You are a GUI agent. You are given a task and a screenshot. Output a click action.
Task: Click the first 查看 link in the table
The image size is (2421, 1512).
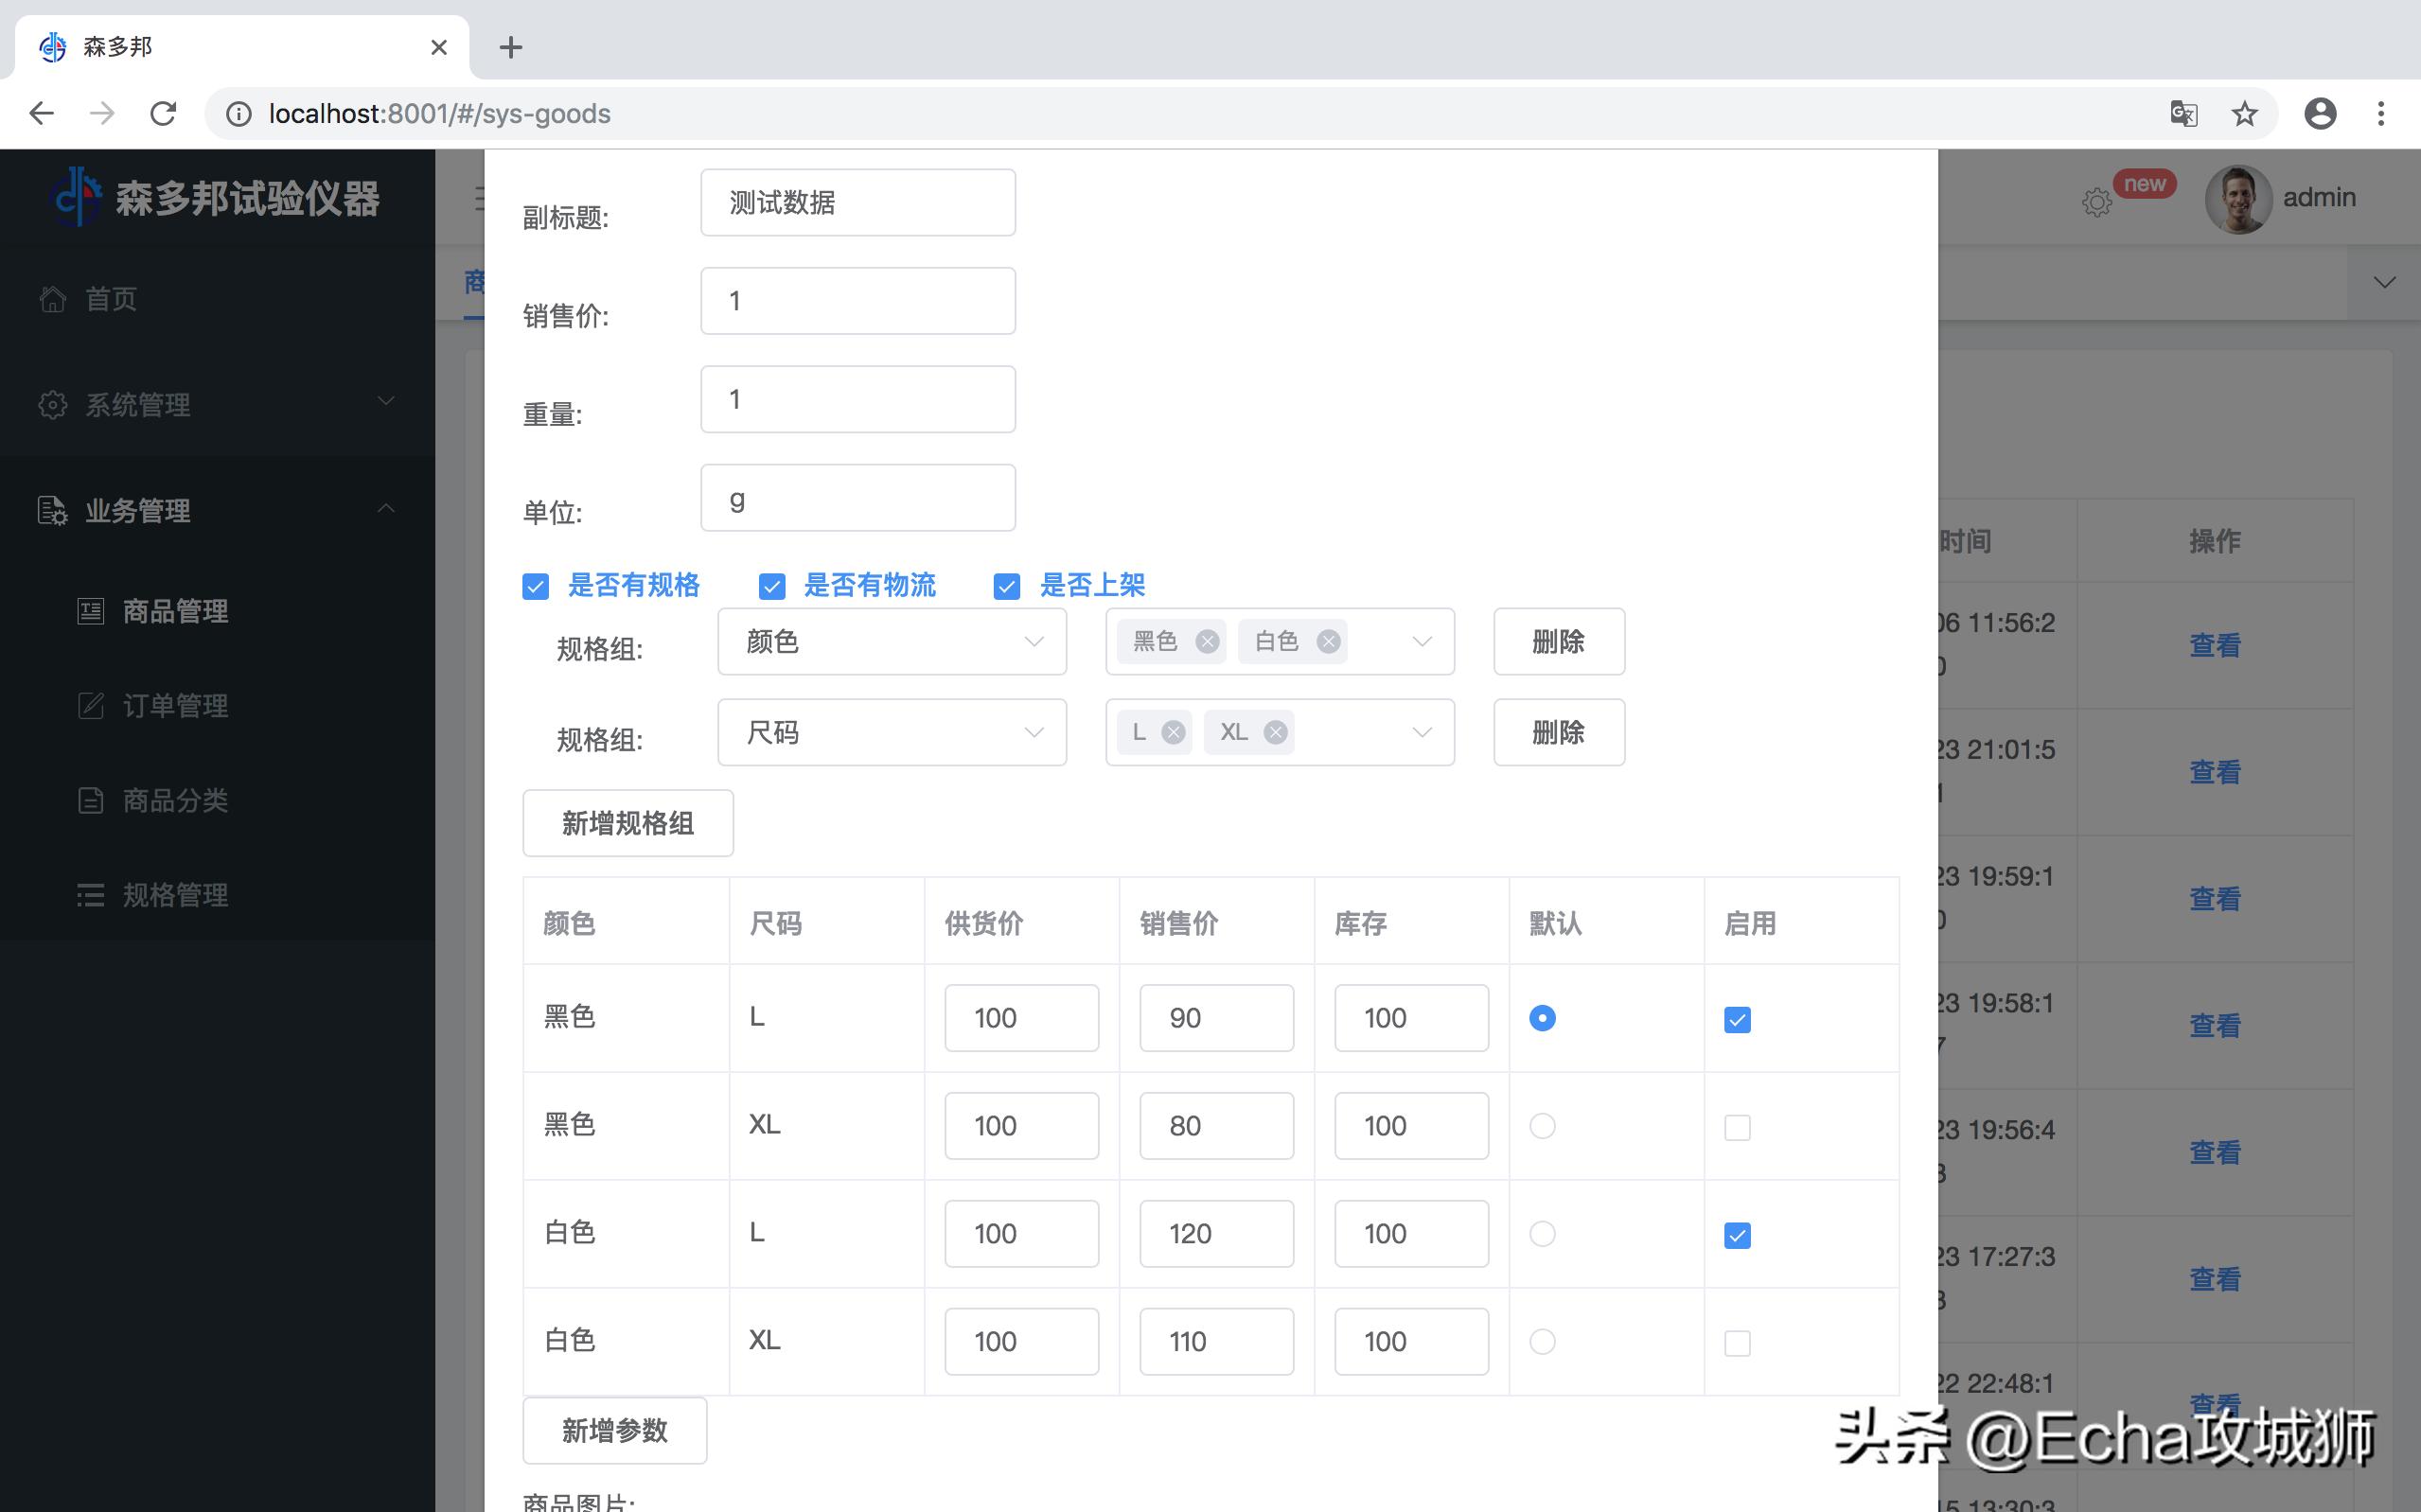(2216, 645)
